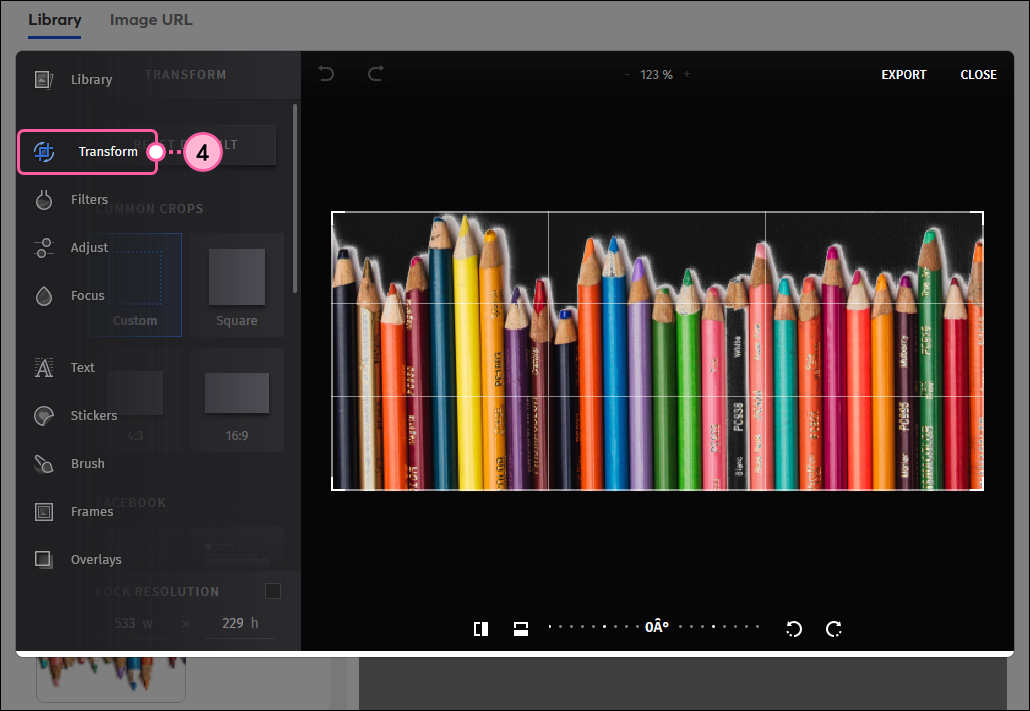Select the Custom crop preset
1030x711 pixels.
(x=135, y=285)
